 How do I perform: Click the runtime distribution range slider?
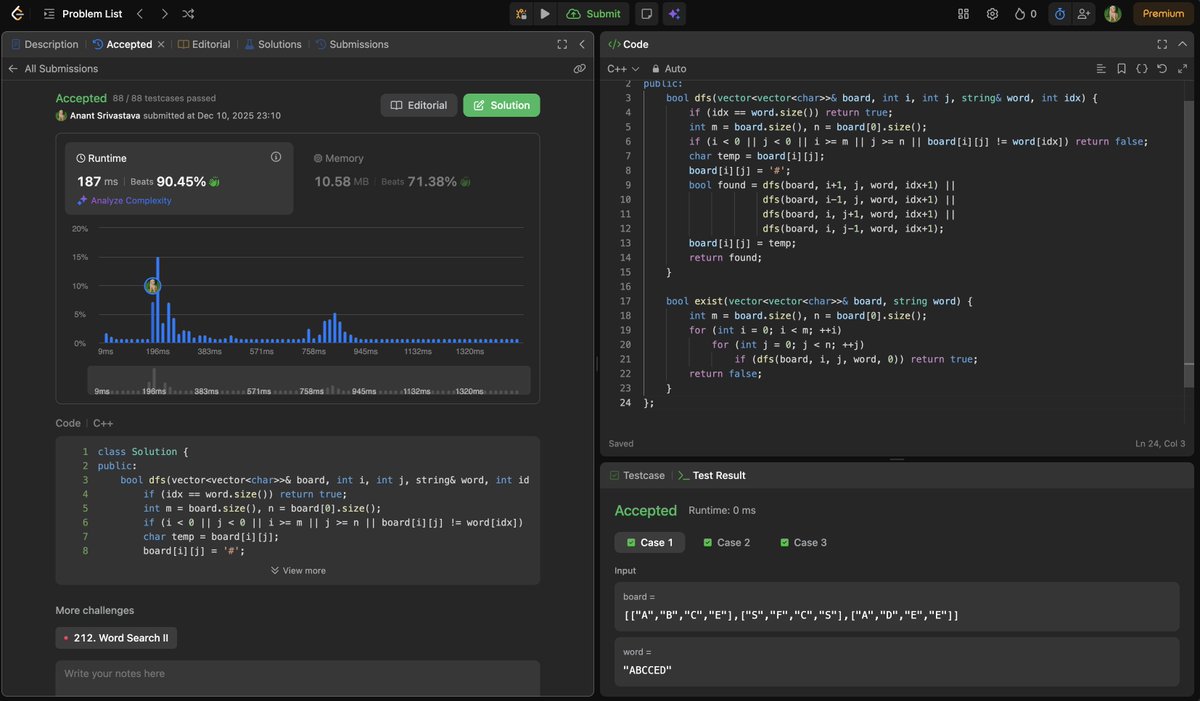click(309, 380)
